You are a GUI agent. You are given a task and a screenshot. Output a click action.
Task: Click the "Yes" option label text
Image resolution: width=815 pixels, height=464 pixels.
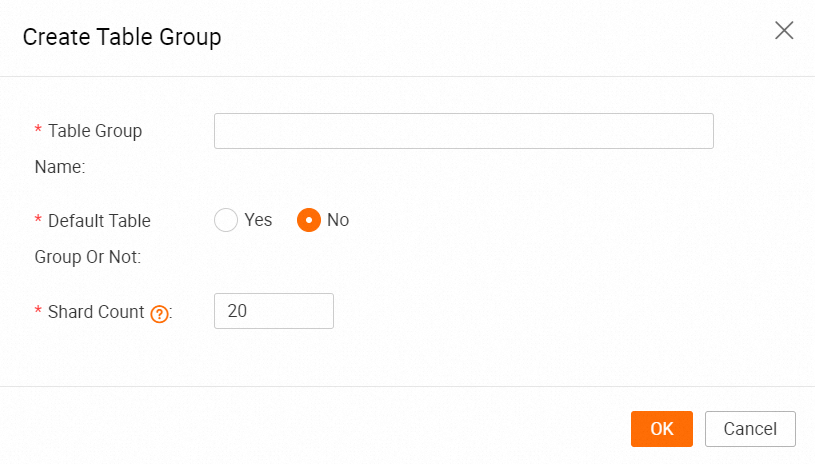(x=258, y=220)
